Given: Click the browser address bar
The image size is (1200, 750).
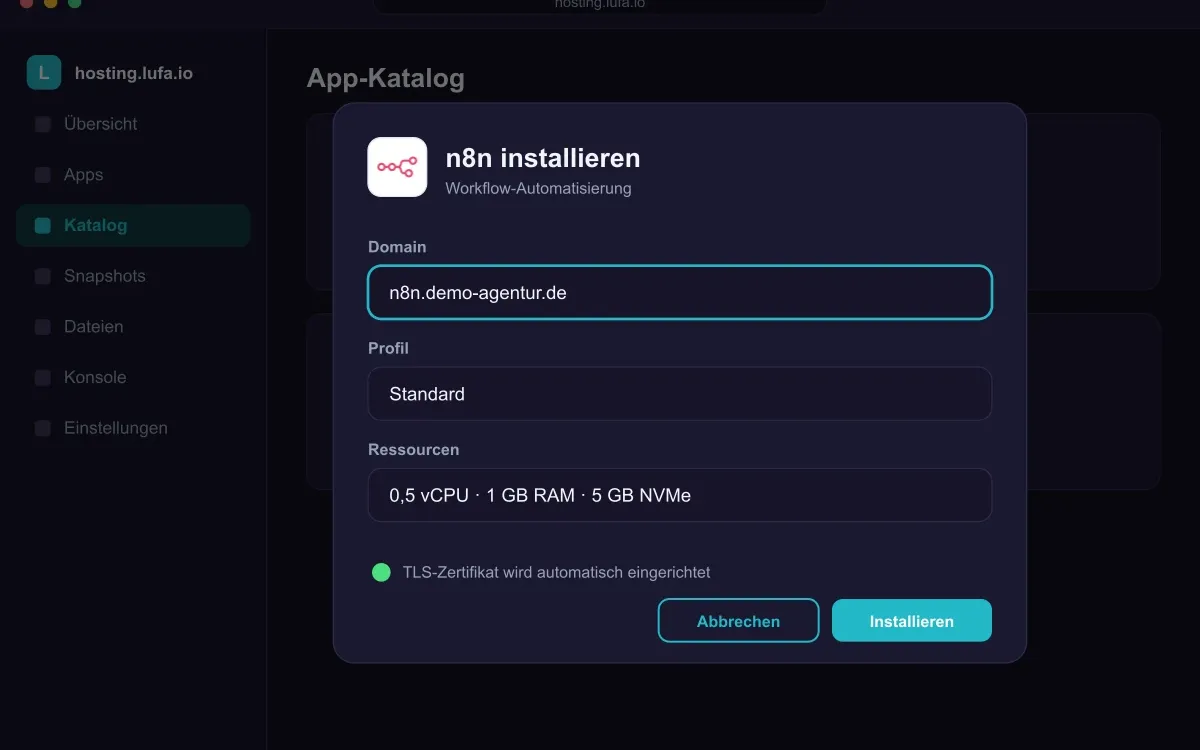Looking at the screenshot, I should (600, 5).
